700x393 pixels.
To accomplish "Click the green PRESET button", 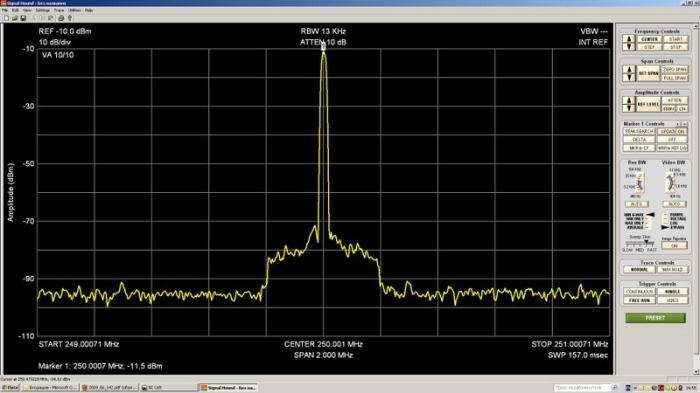I will click(655, 318).
